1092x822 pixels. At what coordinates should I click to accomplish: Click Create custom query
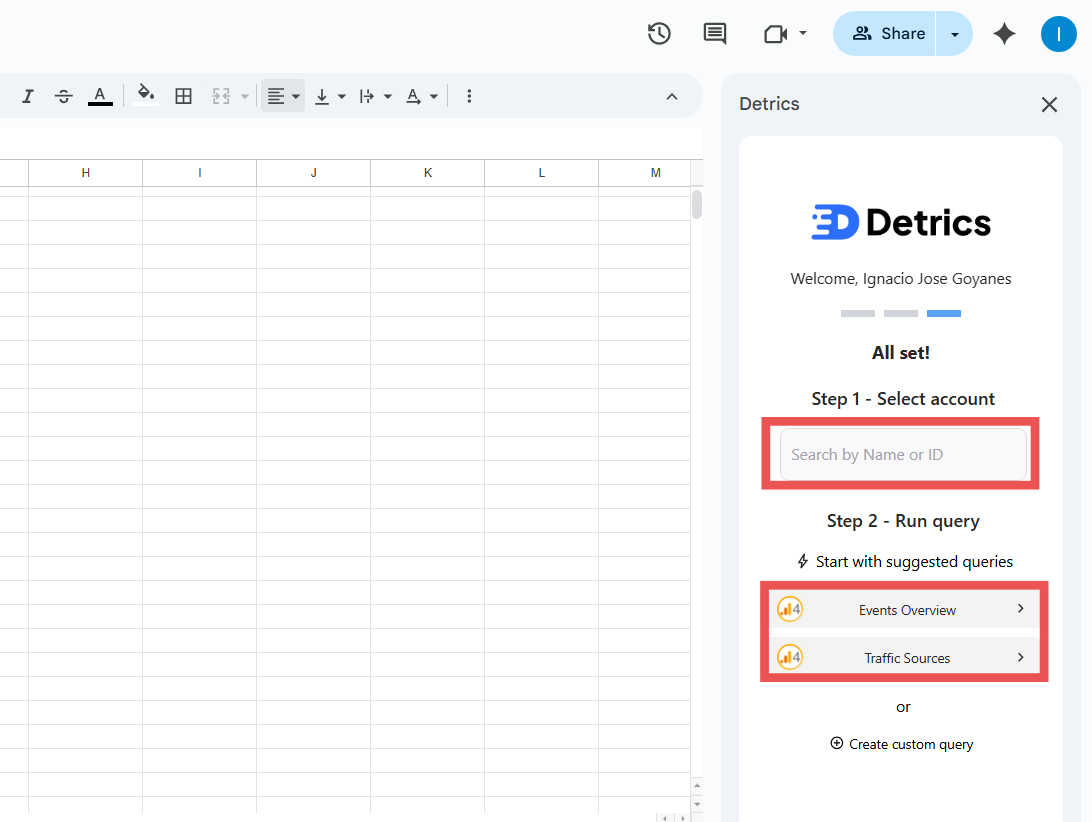coord(901,743)
